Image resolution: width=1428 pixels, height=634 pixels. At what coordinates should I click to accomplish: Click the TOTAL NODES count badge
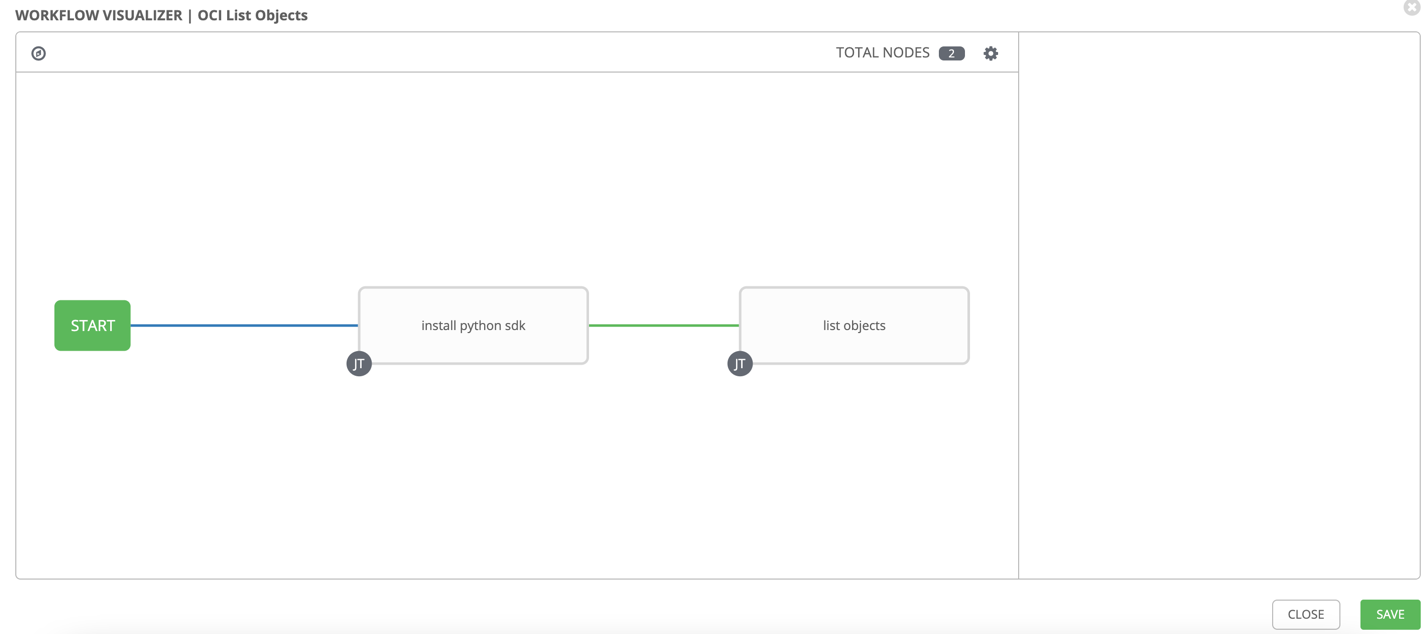pos(951,52)
